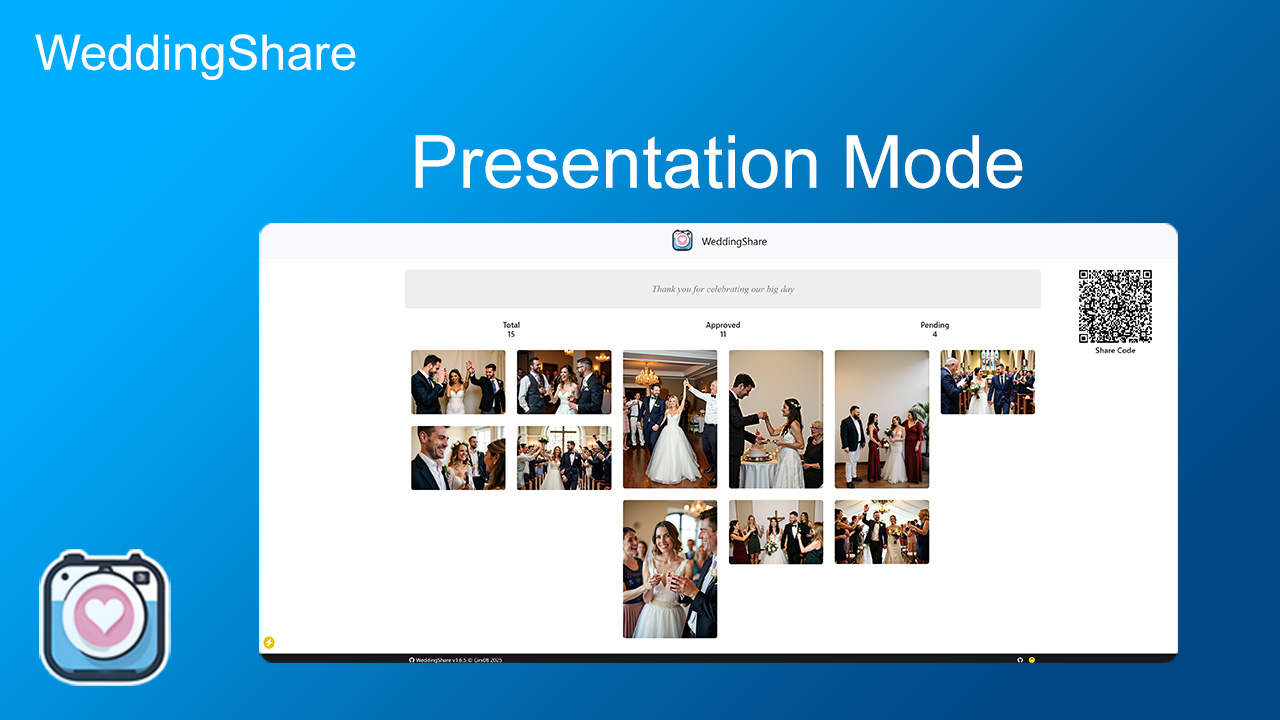The height and width of the screenshot is (720, 1280).
Task: Open the church aisle photo
Action: tap(988, 382)
